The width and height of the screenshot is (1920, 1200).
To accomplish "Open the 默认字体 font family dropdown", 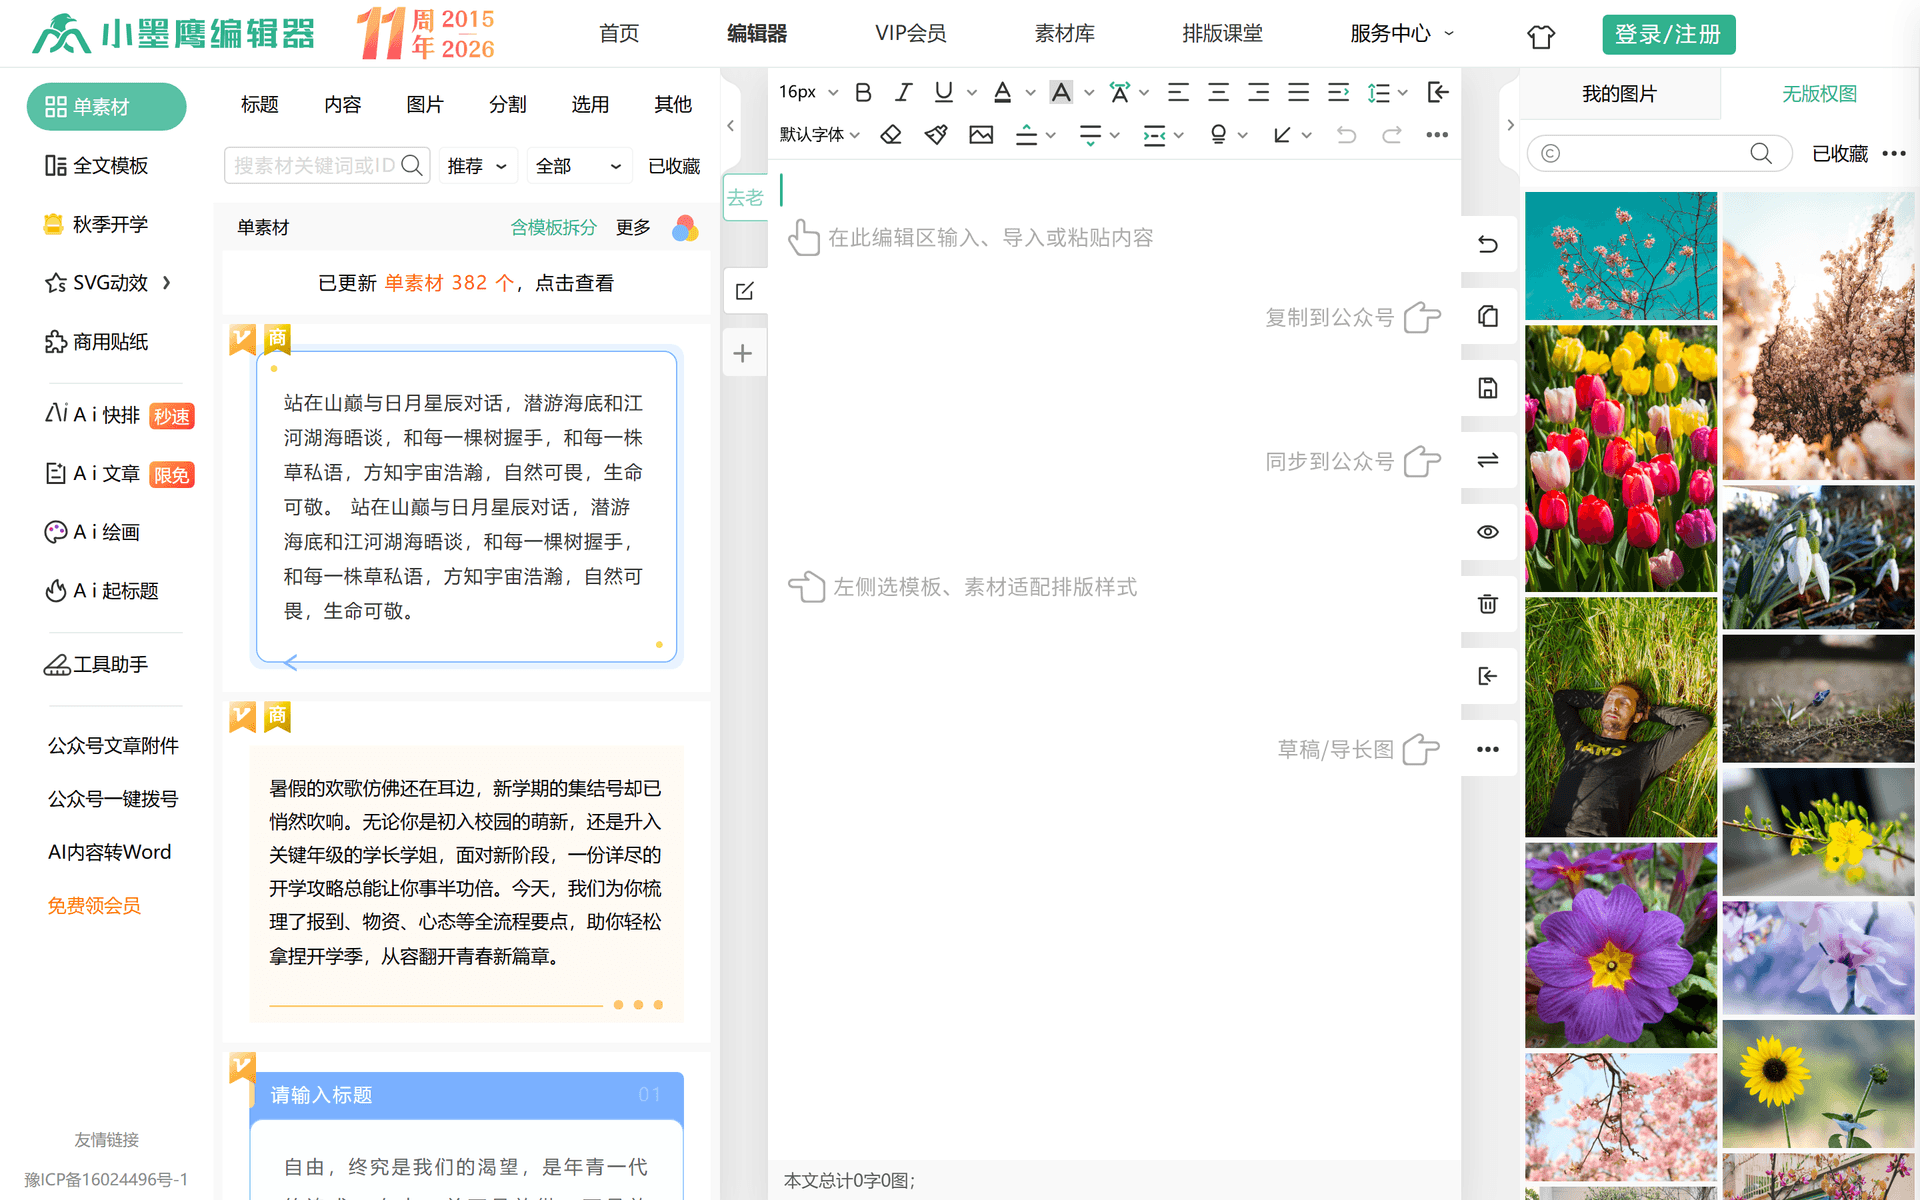I will [x=819, y=135].
